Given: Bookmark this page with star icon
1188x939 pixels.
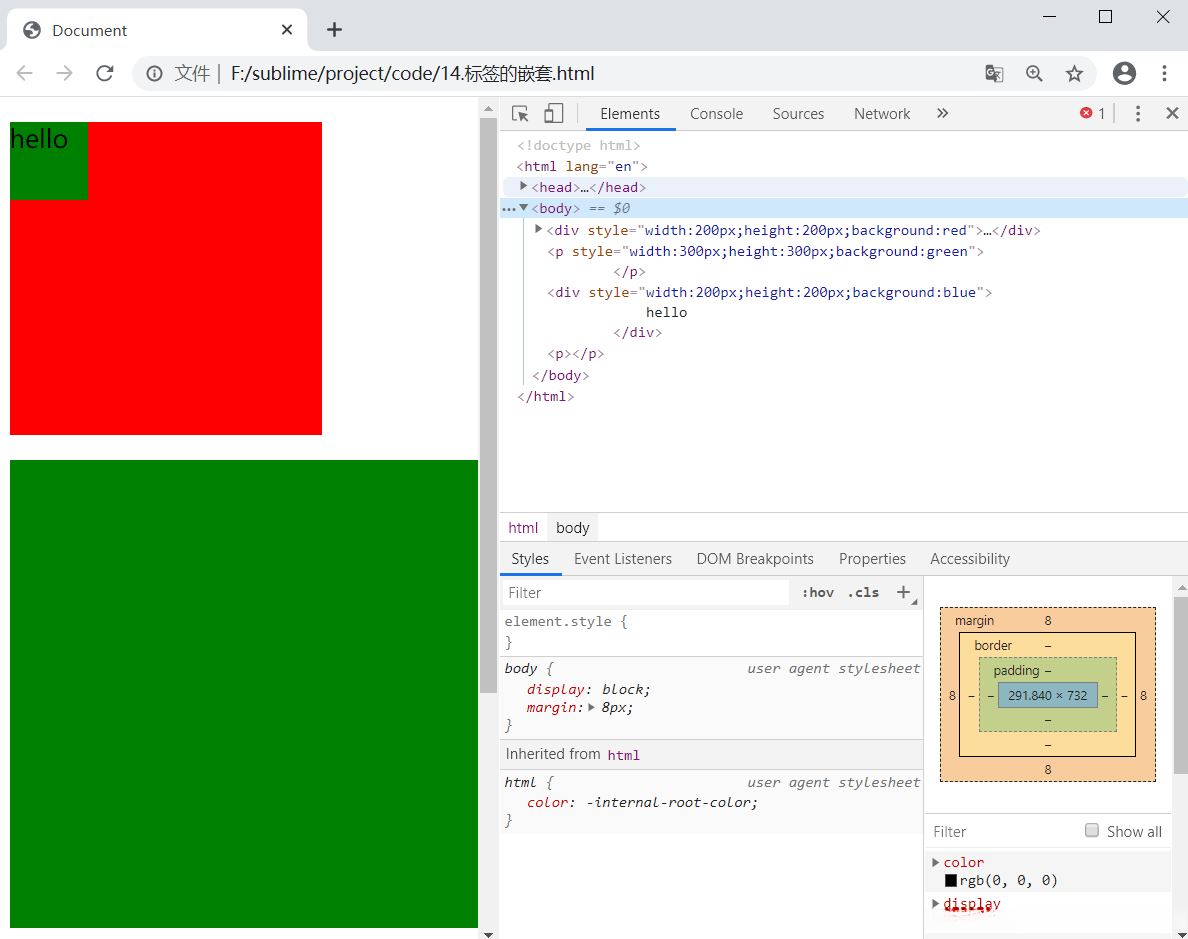Looking at the screenshot, I should coord(1074,73).
